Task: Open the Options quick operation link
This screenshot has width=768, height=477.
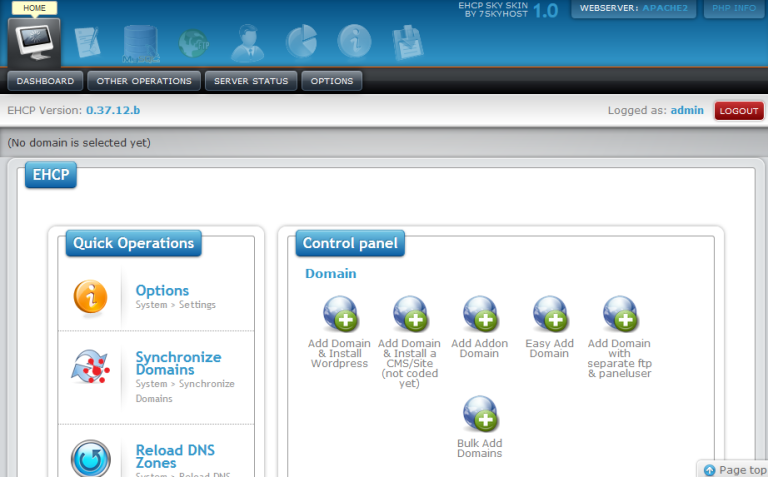Action: point(162,290)
